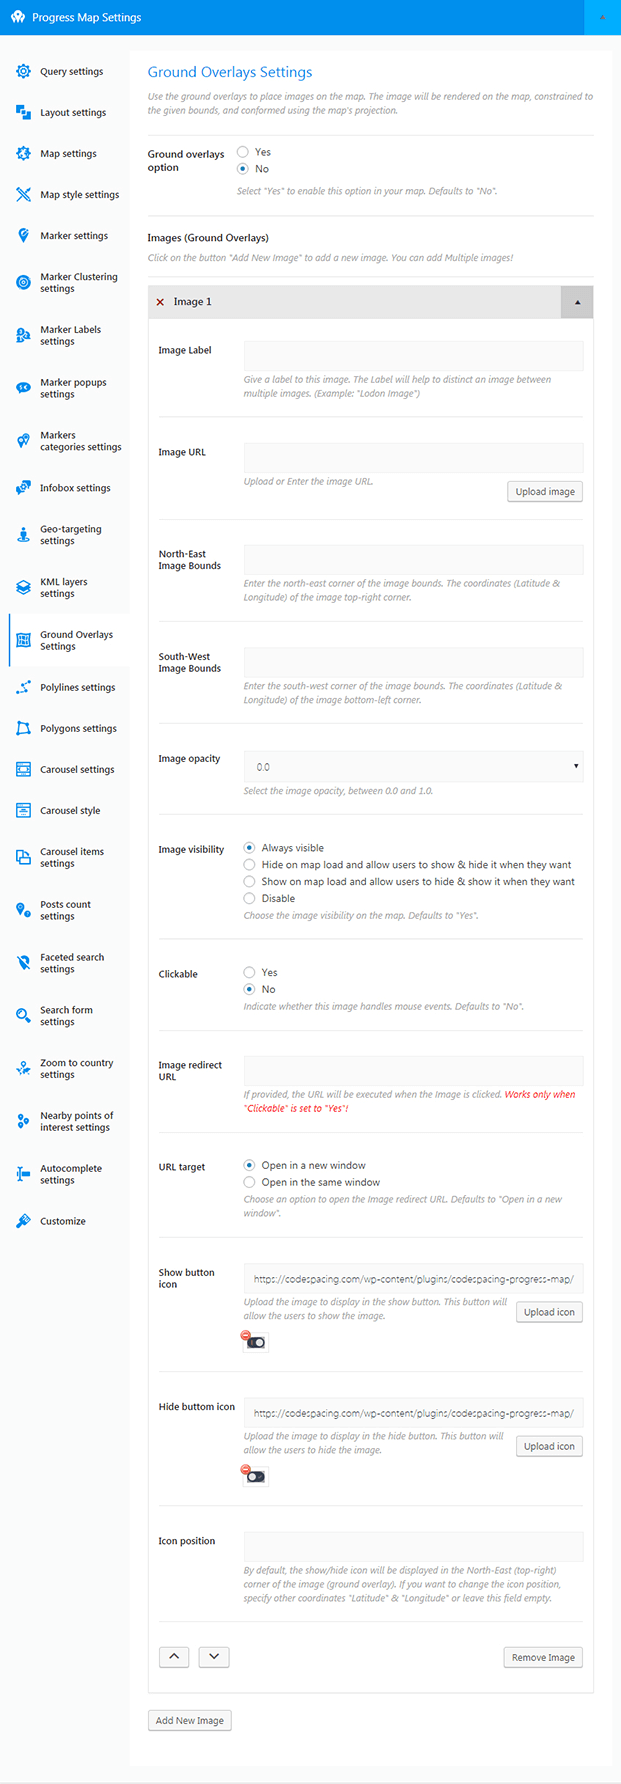This screenshot has height=1784, width=621.
Task: Click Upload icon for Hide button icon
Action: tap(549, 1446)
